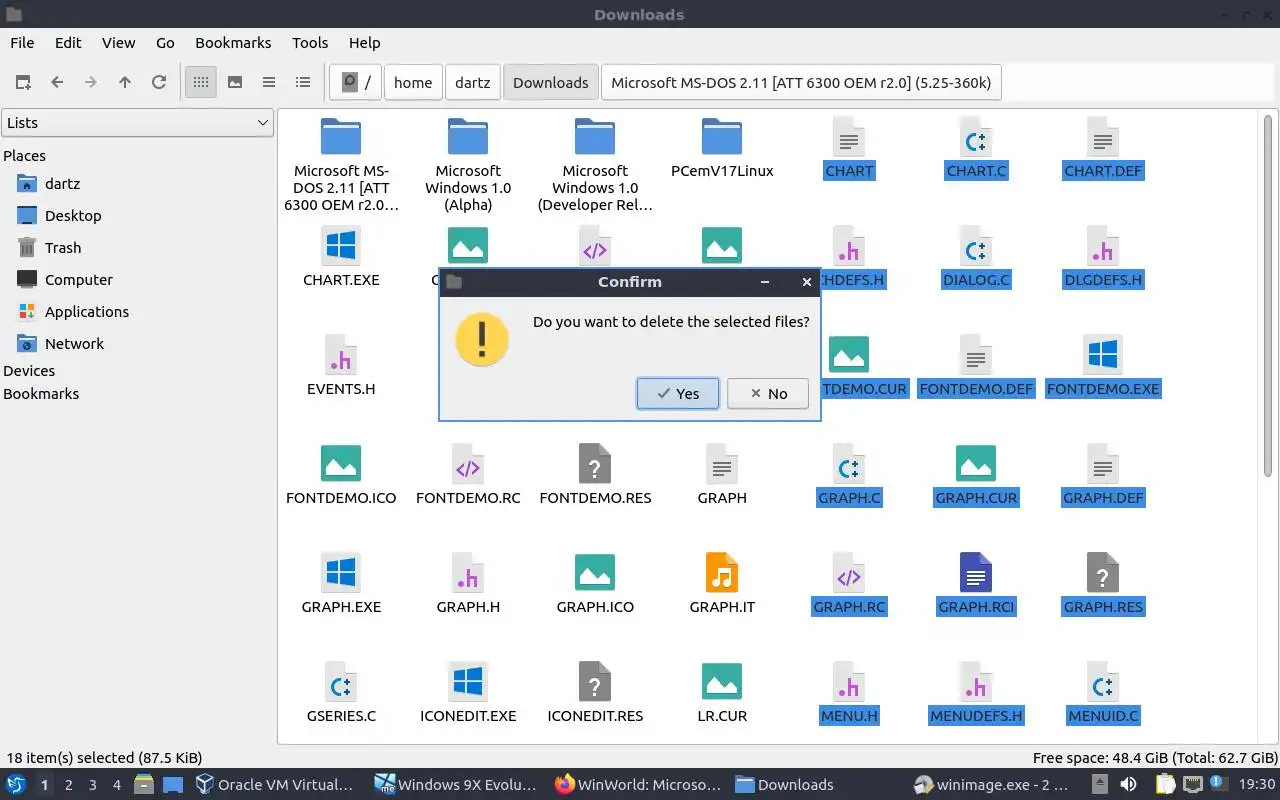Go forward to next folder

click(91, 82)
